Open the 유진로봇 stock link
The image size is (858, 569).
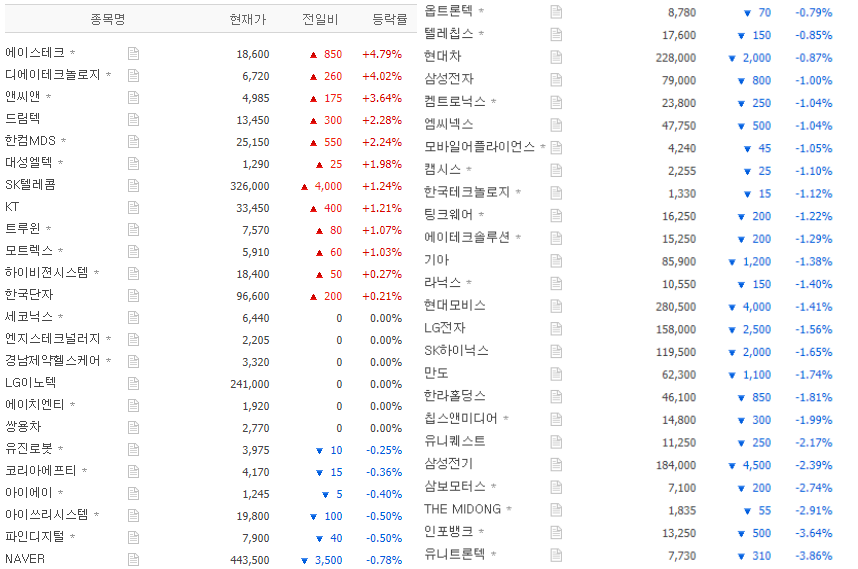(x=28, y=449)
